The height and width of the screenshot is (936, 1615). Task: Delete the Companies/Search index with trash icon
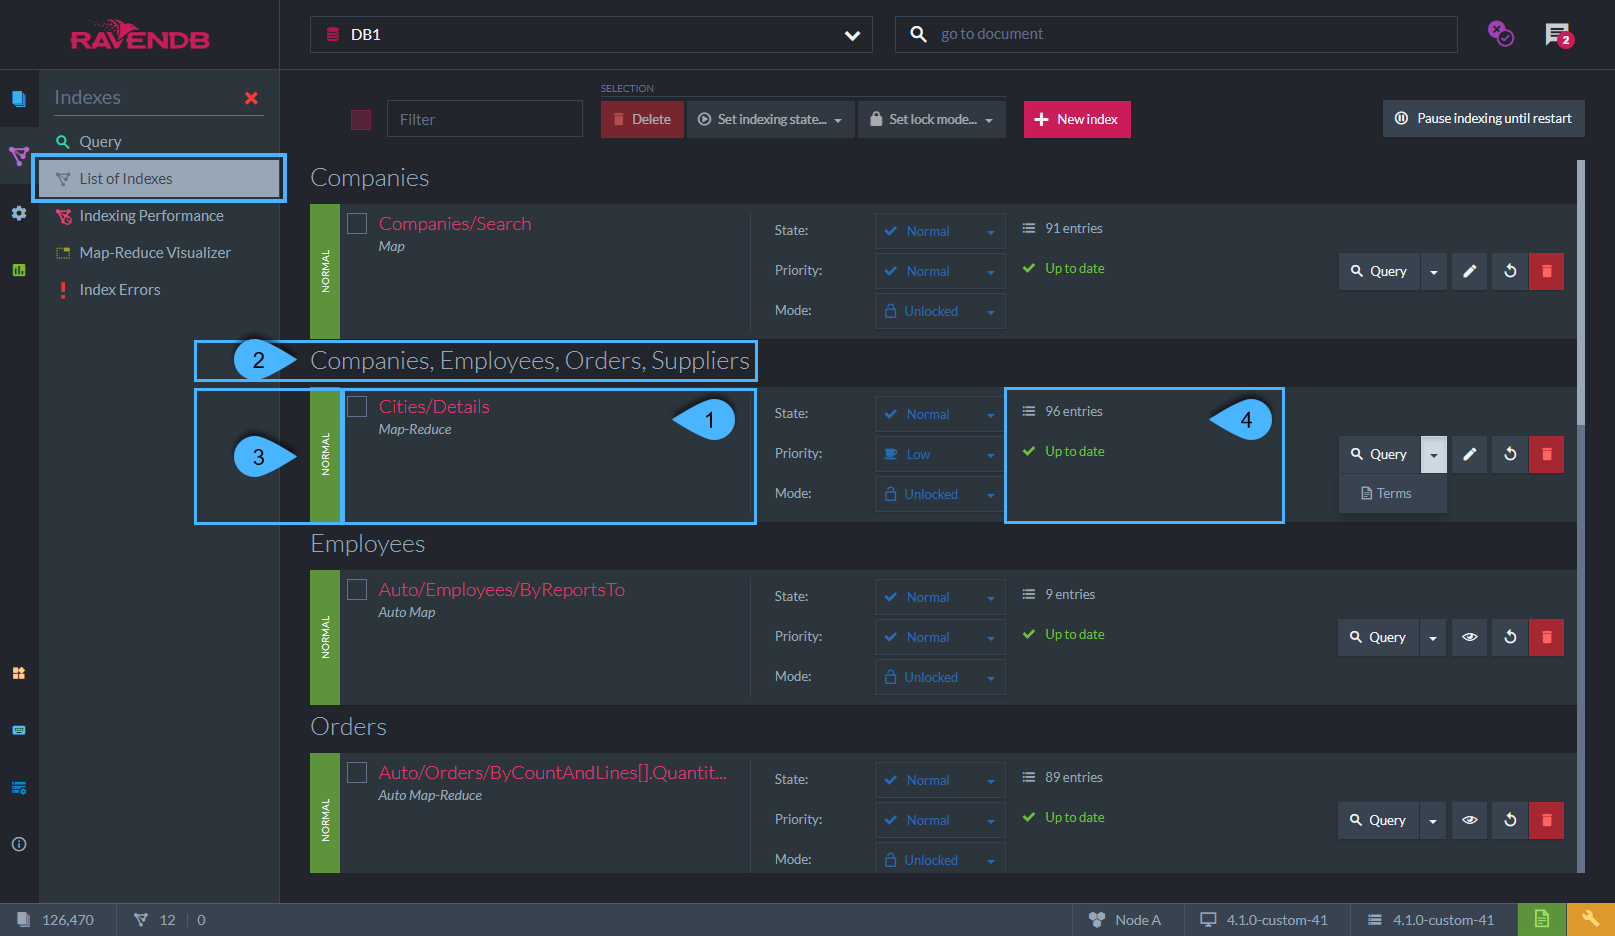point(1546,271)
